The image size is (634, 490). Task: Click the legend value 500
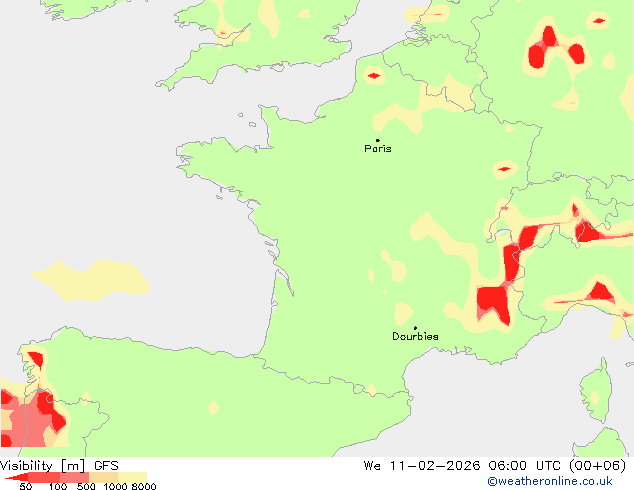point(86,486)
